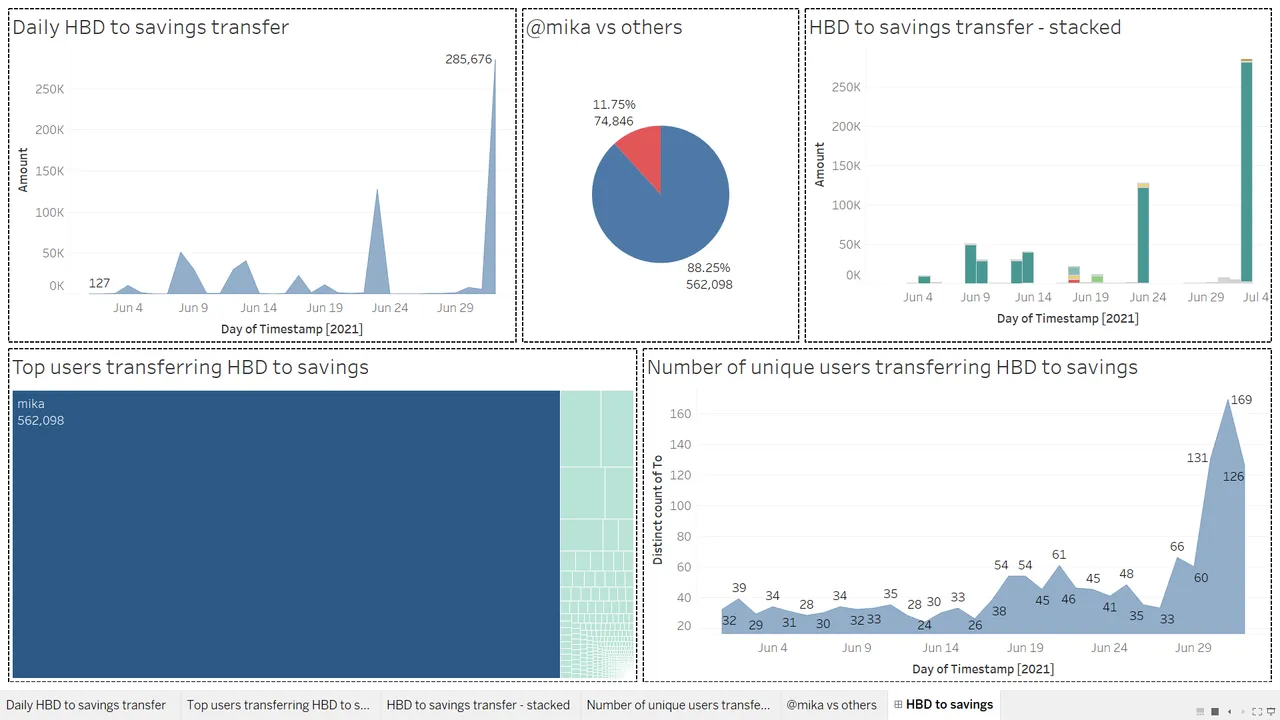Click the 250K tick in Daily transfer chart
The width and height of the screenshot is (1280, 720).
(x=49, y=89)
